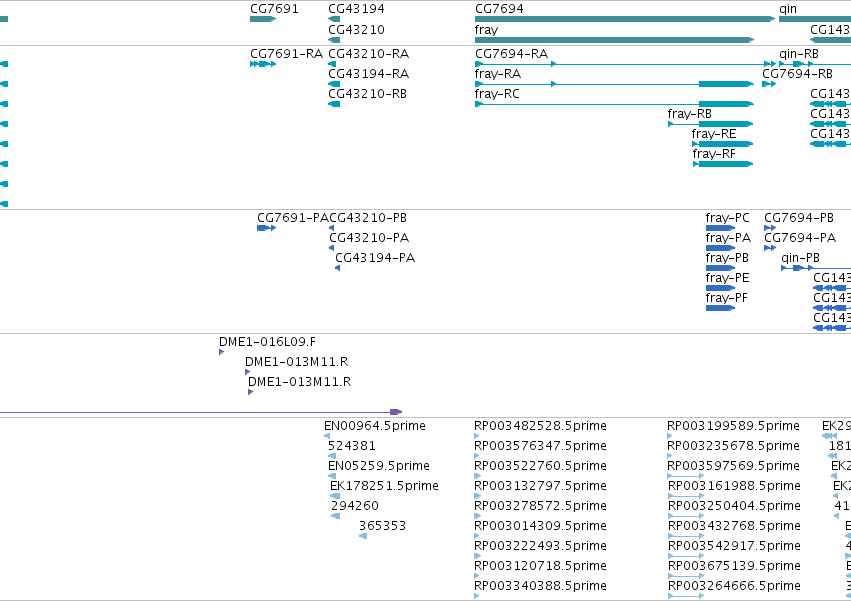
Task: Select protein fray-PC
Action: coord(720,228)
